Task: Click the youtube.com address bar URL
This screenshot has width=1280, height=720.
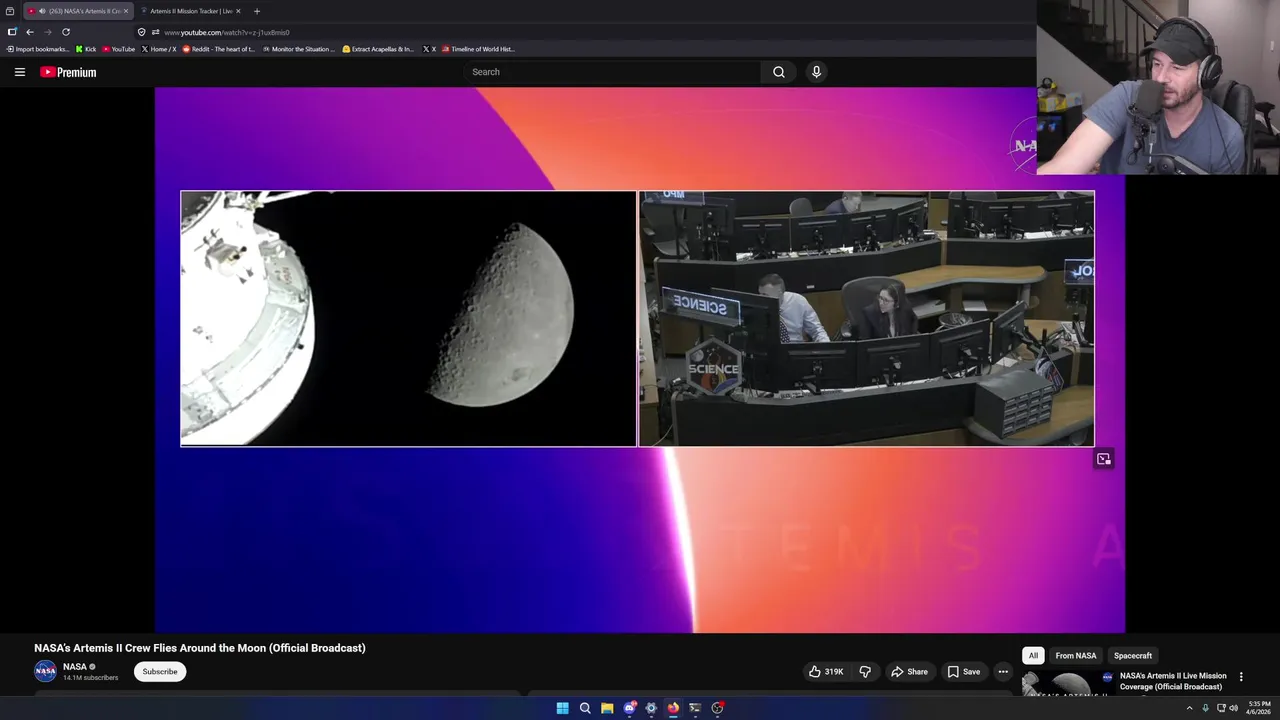Action: coord(227,32)
